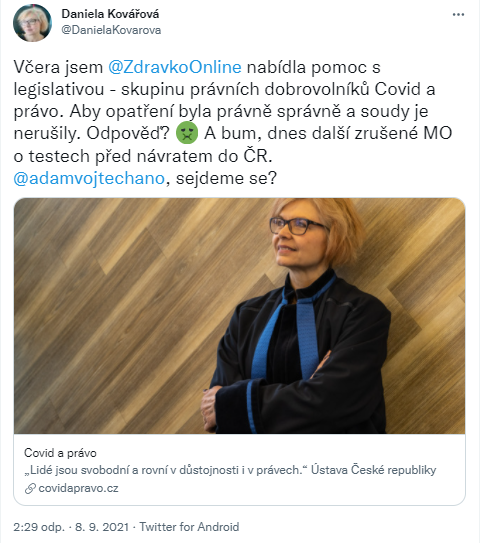Open the @ZdravkoOnline mention
The width and height of the screenshot is (483, 543).
point(175,67)
